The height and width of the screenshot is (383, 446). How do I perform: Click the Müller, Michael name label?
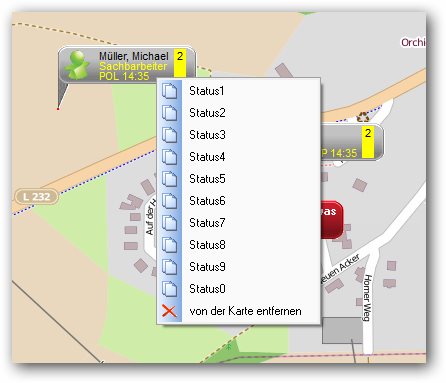coord(134,56)
